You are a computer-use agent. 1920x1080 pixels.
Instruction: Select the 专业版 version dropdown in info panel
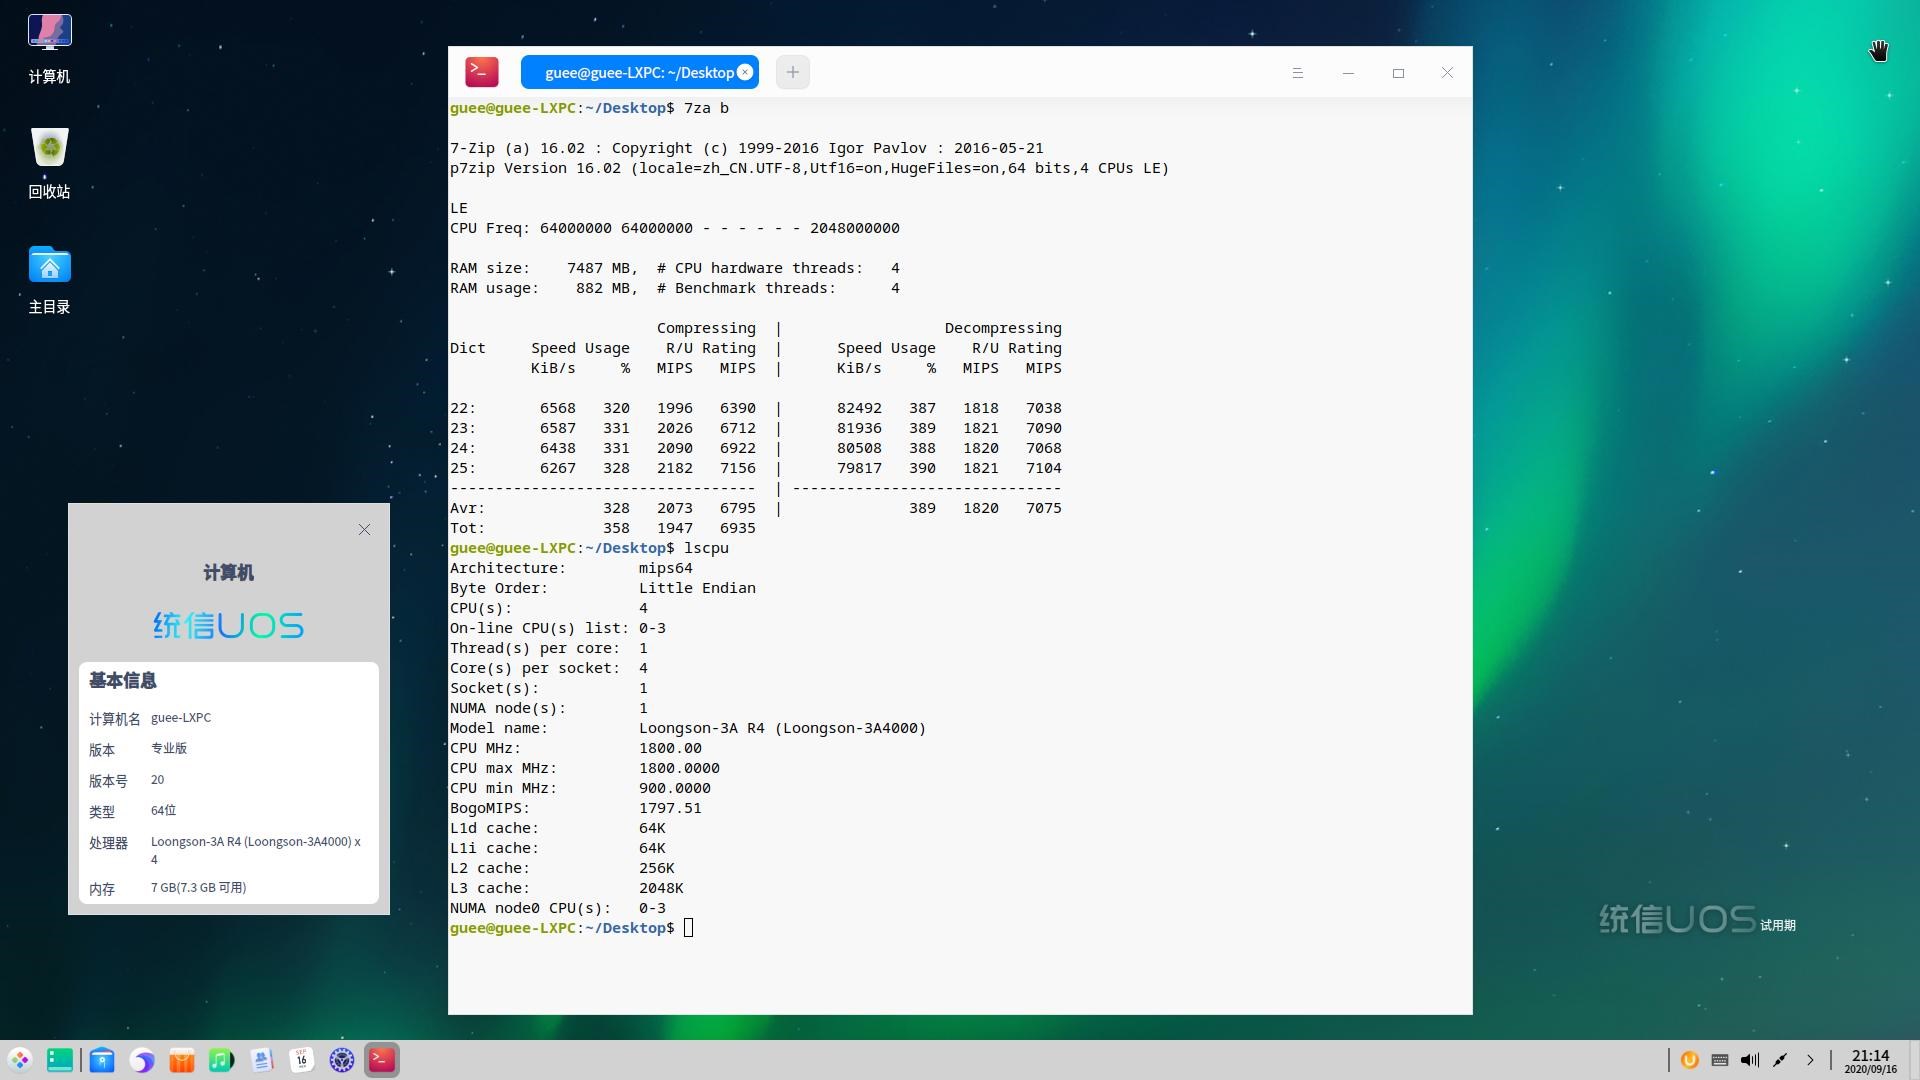169,748
